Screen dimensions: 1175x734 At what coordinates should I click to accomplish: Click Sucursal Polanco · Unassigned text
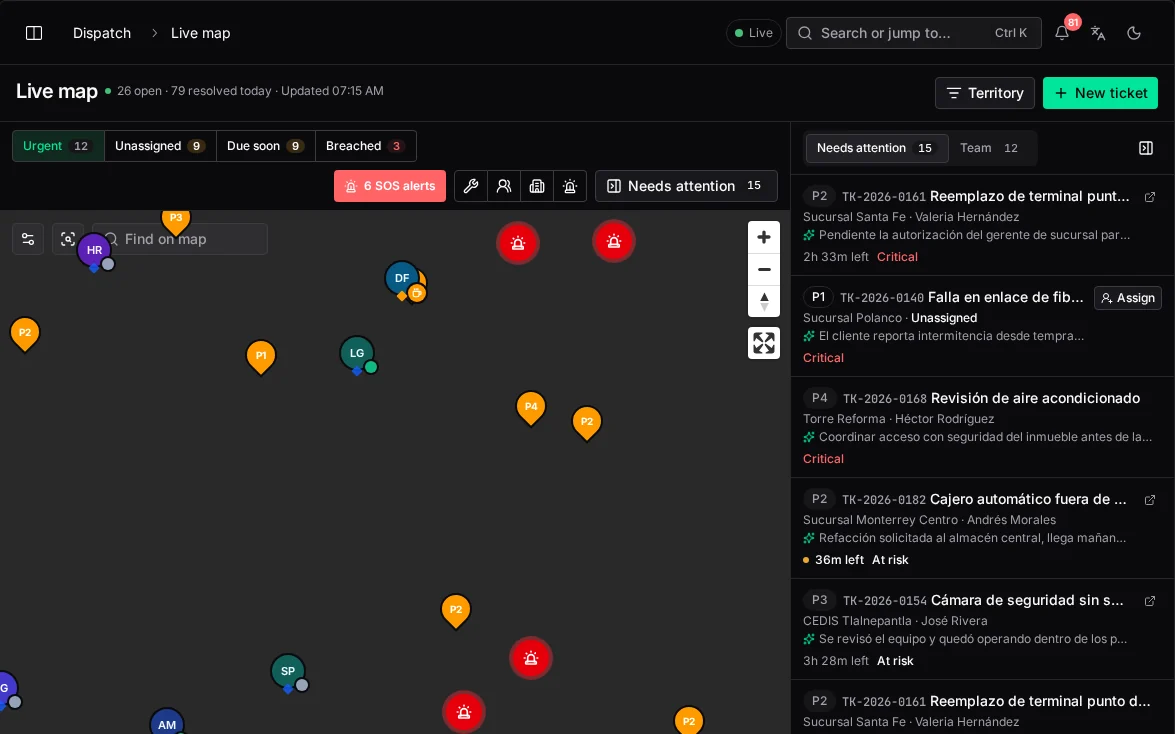tap(890, 318)
